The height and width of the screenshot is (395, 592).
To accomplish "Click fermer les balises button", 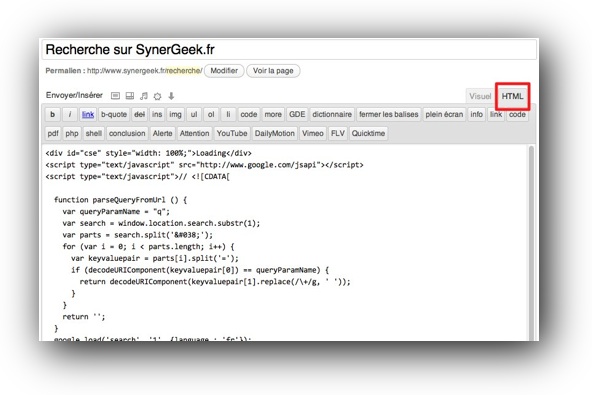I will point(388,114).
